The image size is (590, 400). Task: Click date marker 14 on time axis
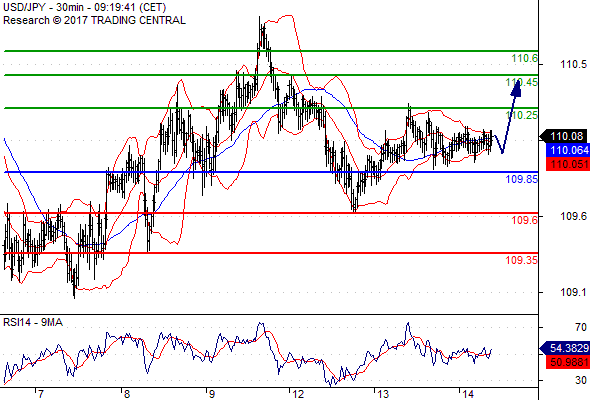(x=468, y=394)
